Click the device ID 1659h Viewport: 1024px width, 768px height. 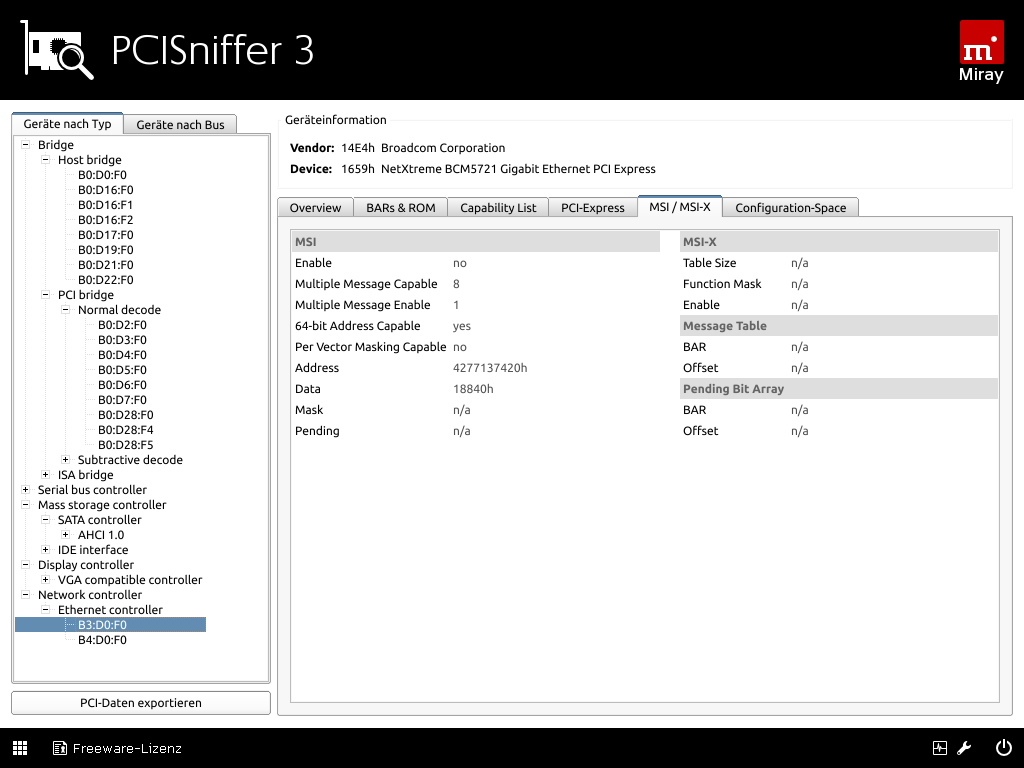pos(358,169)
